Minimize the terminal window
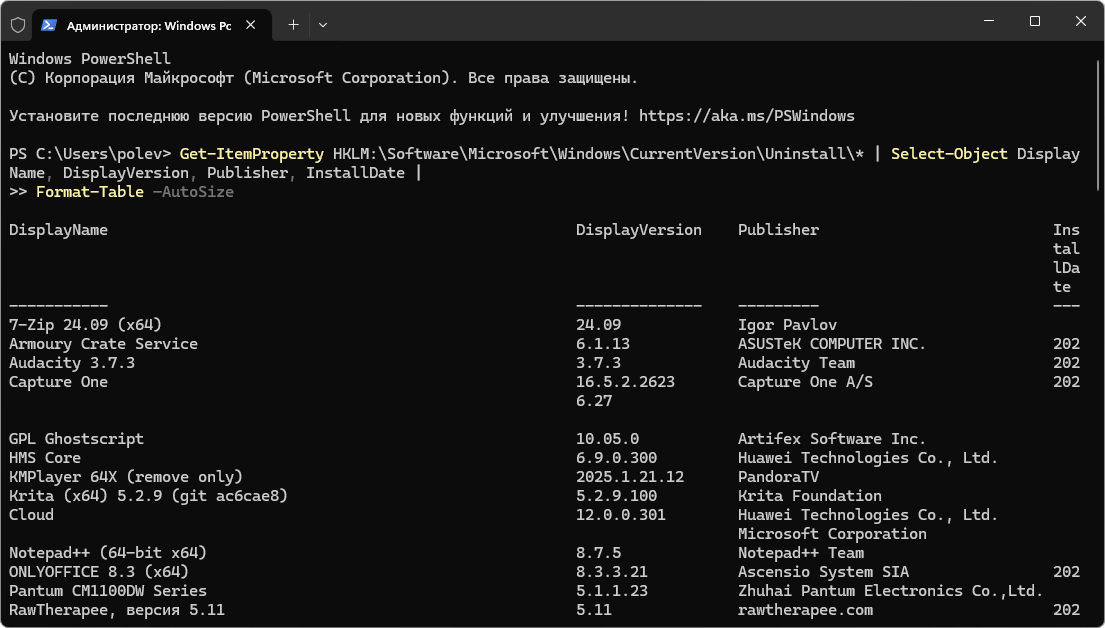 (987, 22)
